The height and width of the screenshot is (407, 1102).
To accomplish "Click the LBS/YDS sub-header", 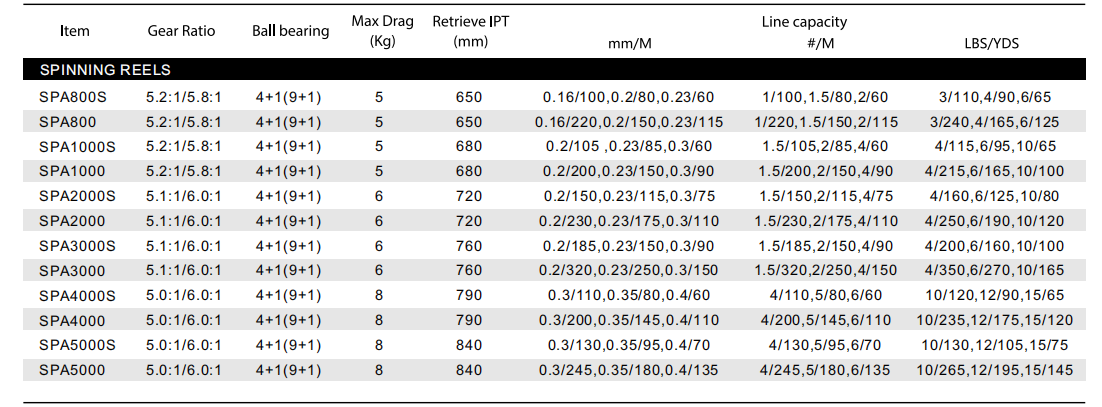I will [x=993, y=44].
